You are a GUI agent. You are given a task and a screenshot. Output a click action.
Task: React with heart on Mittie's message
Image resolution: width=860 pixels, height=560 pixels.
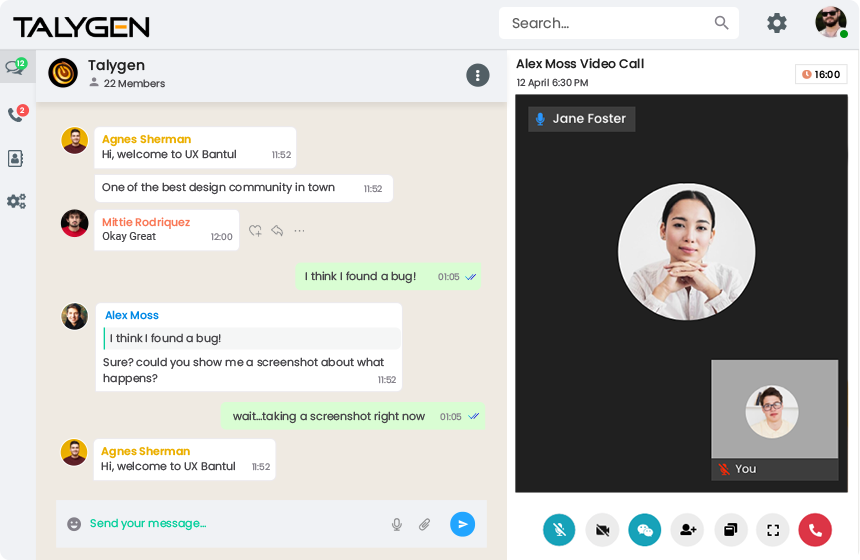(255, 231)
